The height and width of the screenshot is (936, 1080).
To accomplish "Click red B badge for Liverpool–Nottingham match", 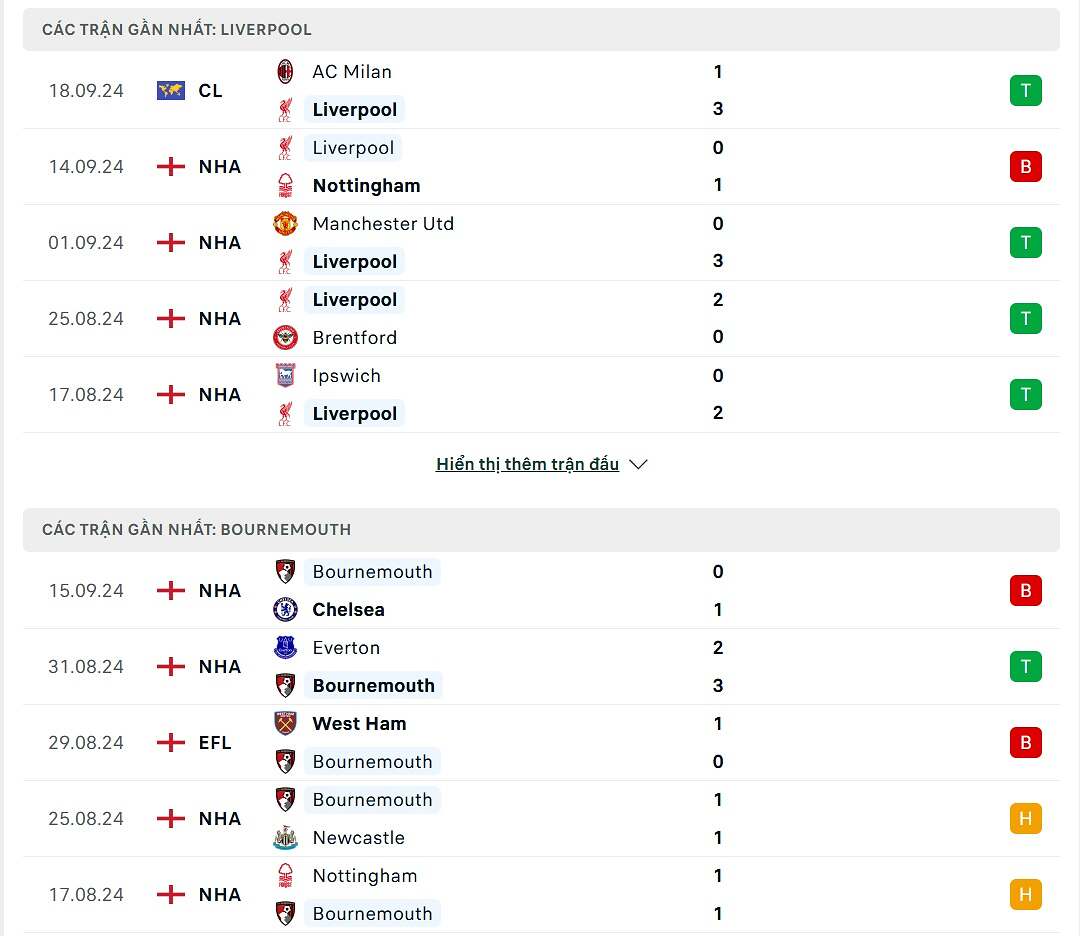I will click(1025, 167).
